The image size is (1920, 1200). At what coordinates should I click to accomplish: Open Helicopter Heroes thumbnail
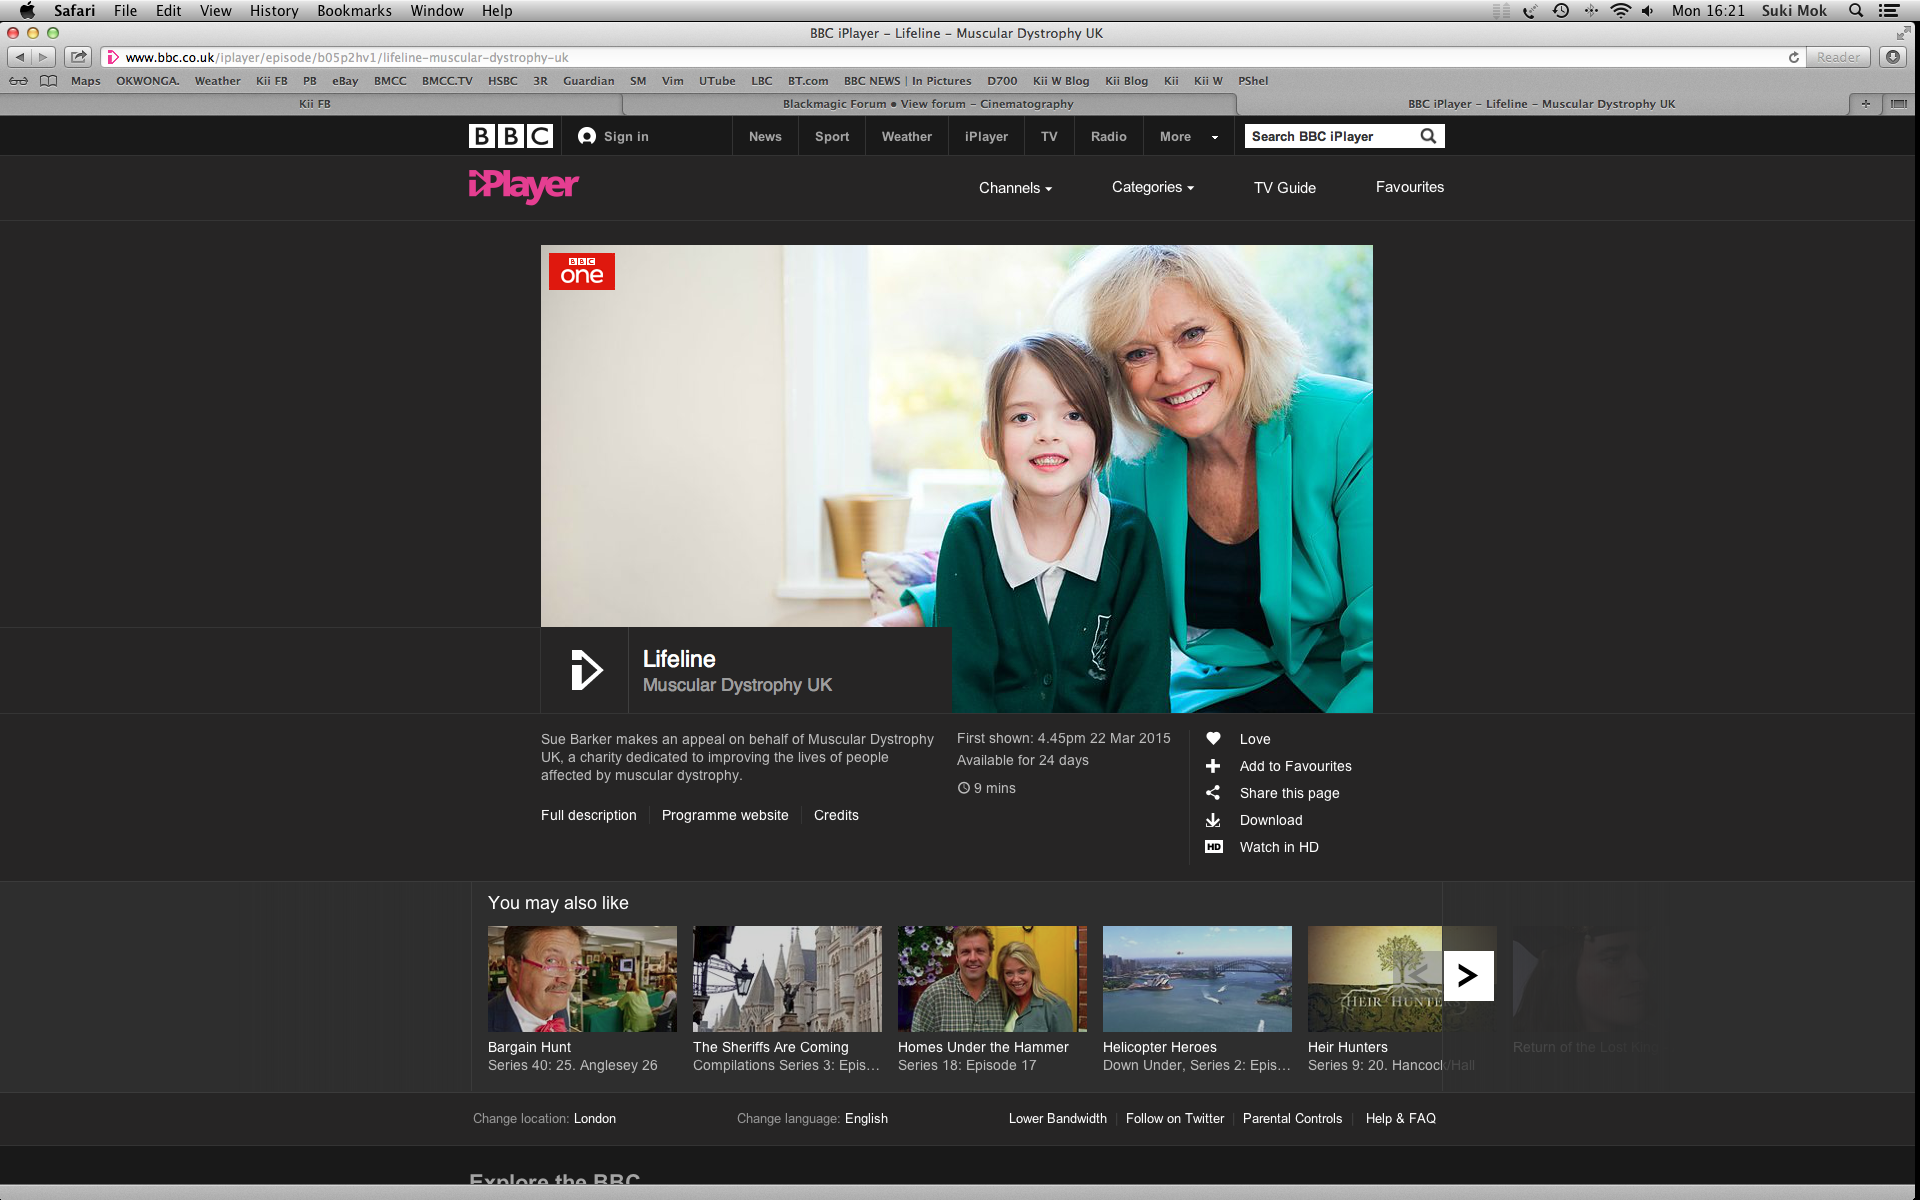(x=1197, y=978)
